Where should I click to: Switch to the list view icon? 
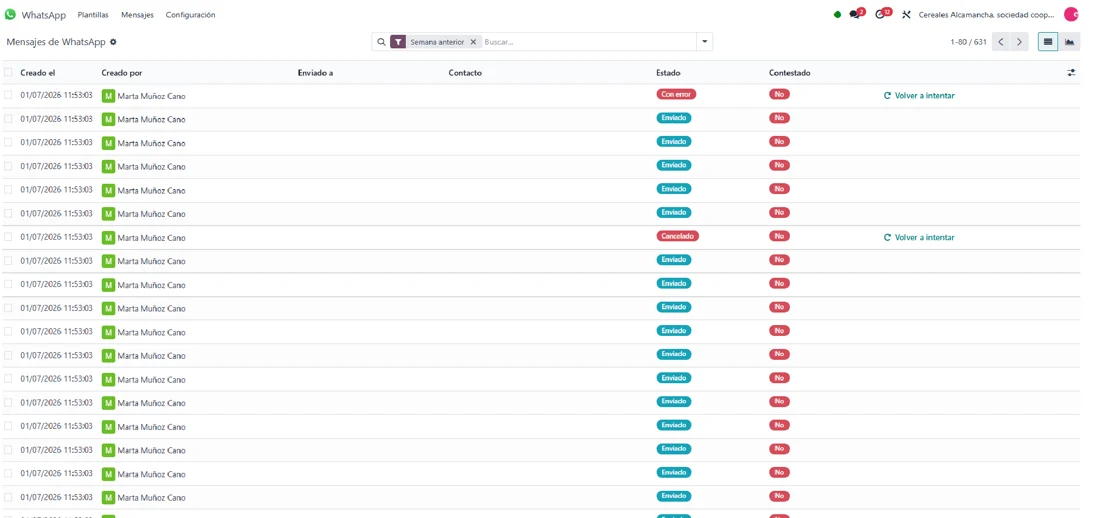1048,42
